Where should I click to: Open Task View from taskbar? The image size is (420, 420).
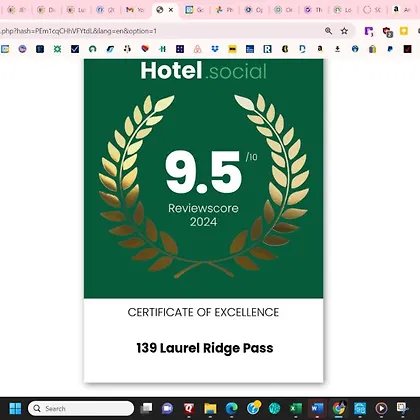pos(146,408)
